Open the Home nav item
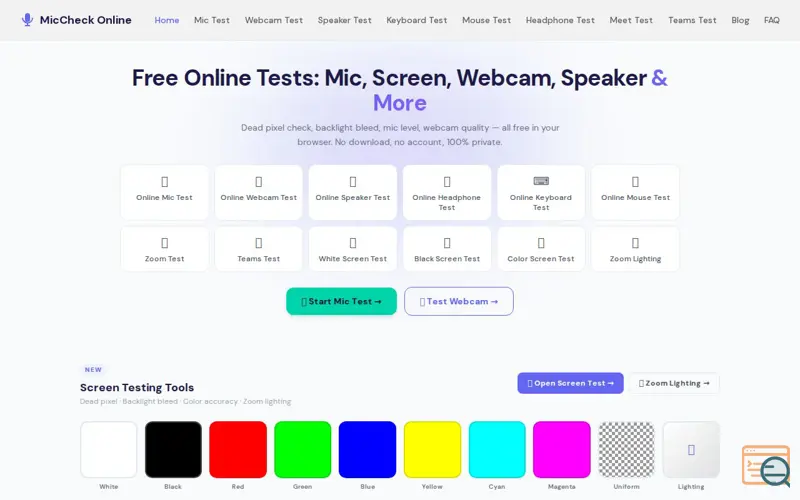Viewport: 800px width, 500px height. click(x=167, y=20)
